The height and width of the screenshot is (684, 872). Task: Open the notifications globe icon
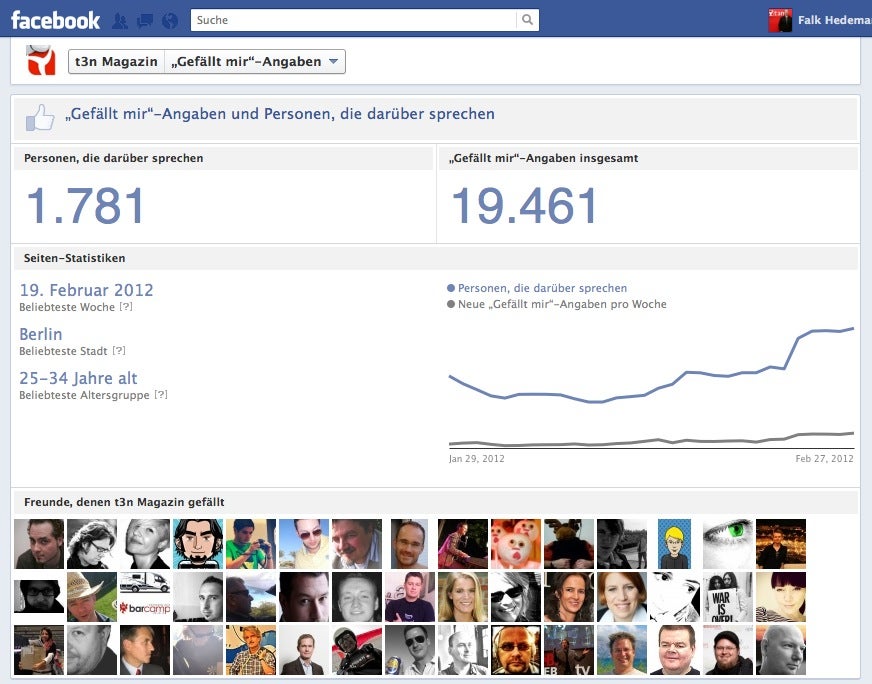[170, 21]
